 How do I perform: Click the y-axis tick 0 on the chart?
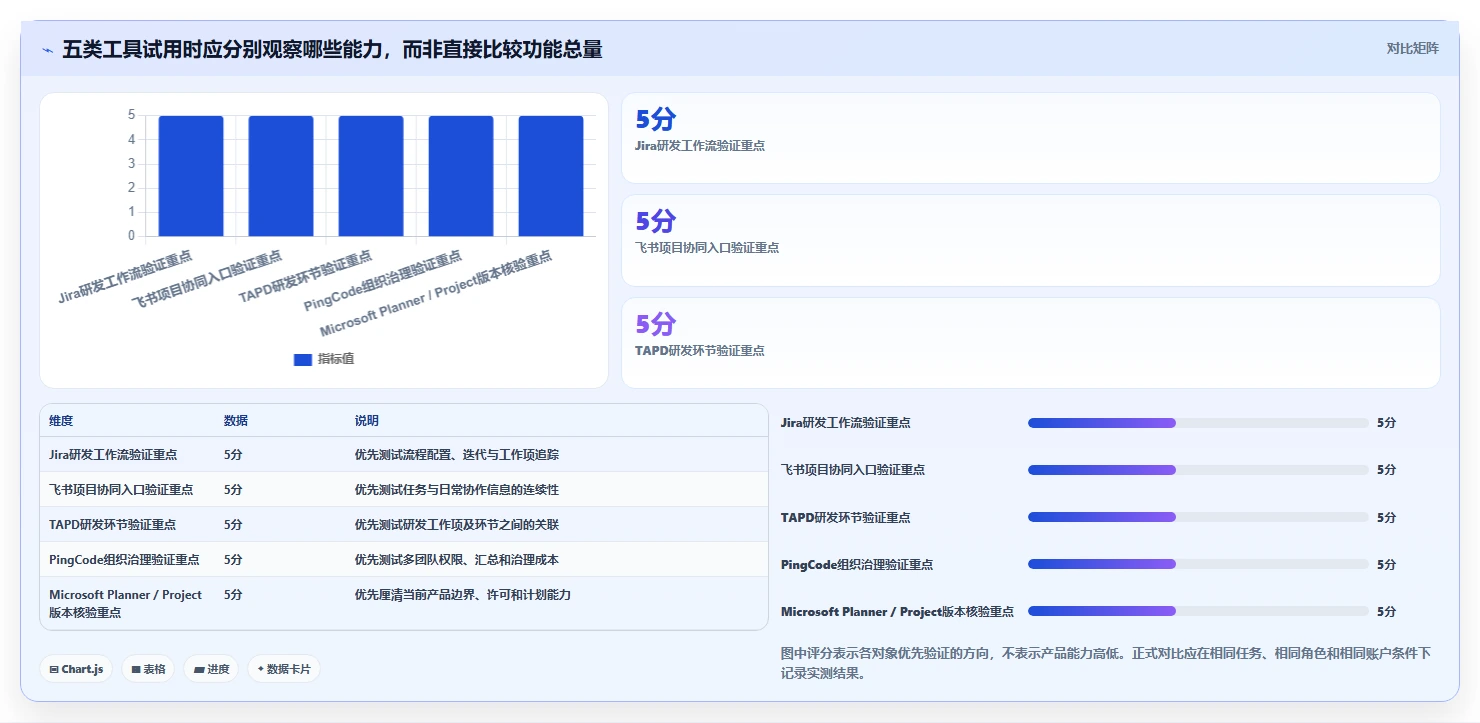click(x=131, y=236)
